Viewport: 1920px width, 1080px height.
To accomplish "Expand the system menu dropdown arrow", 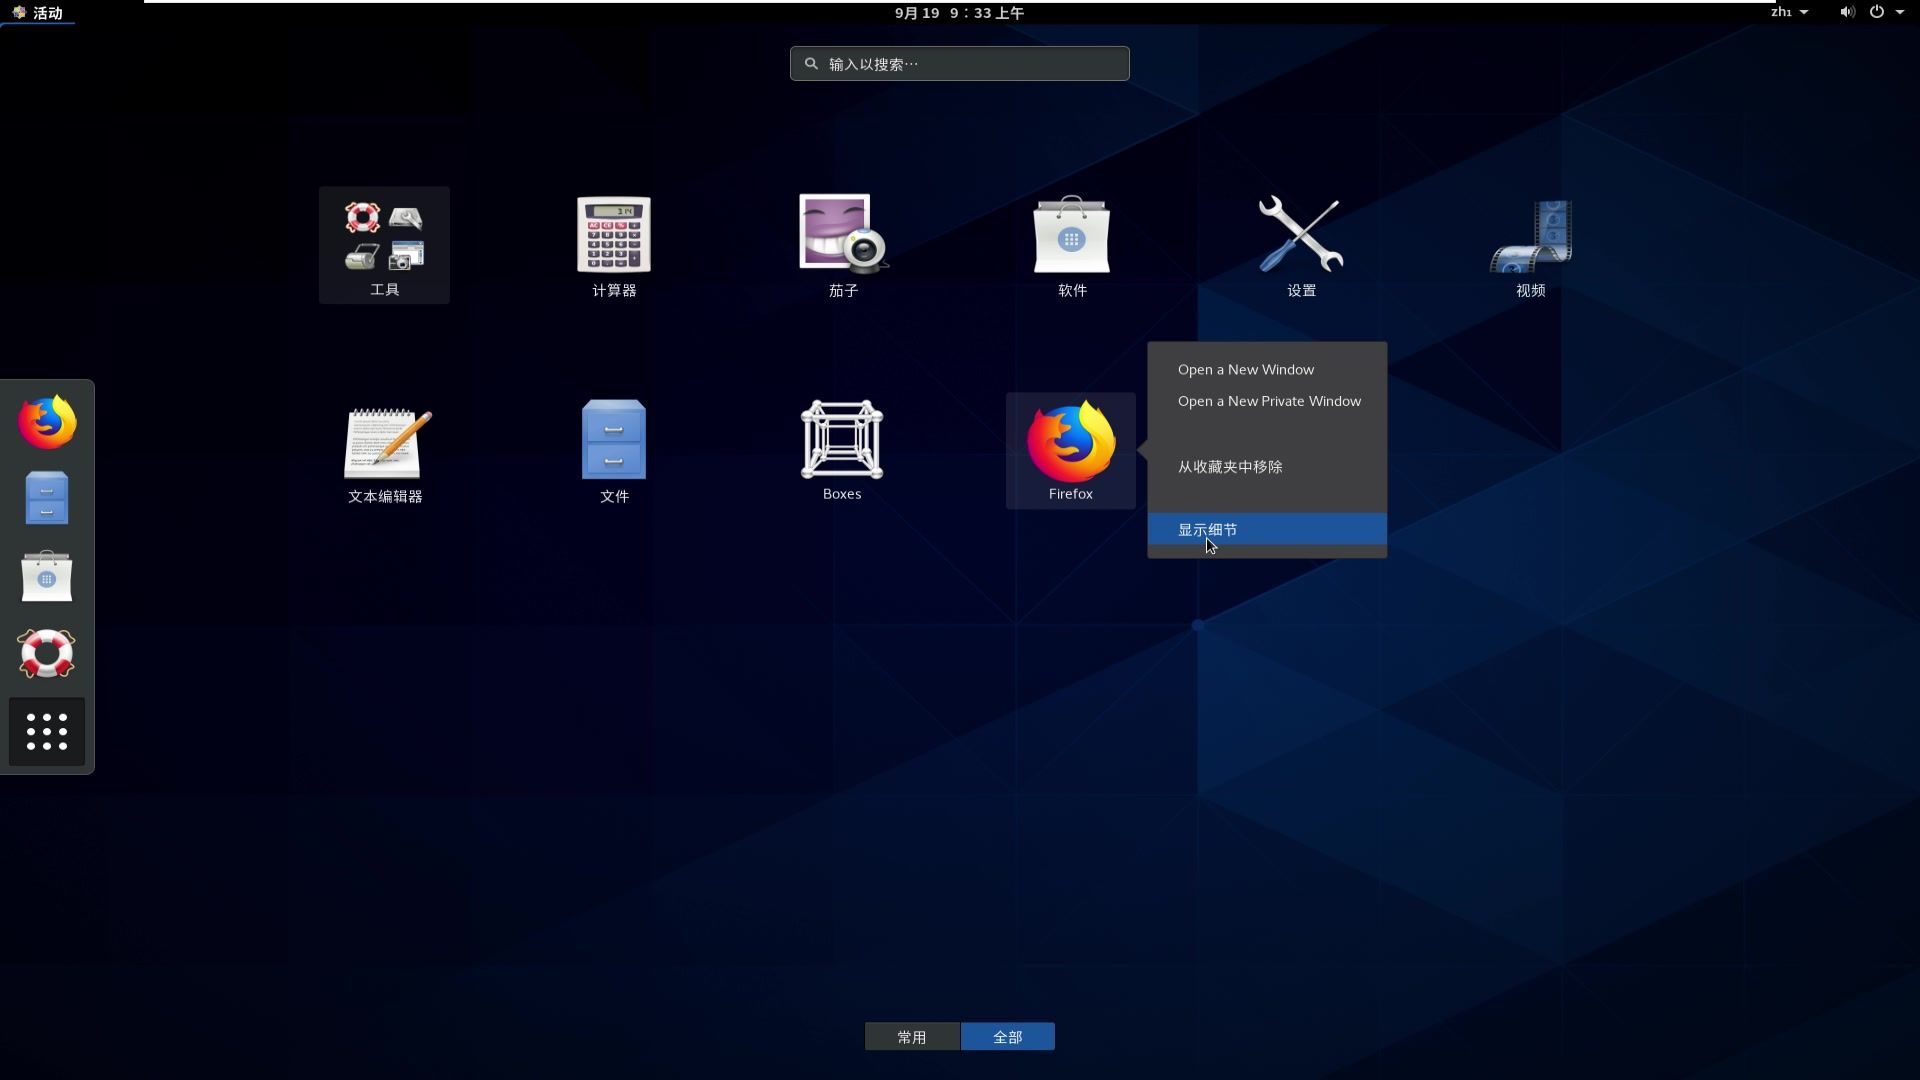I will click(1900, 12).
